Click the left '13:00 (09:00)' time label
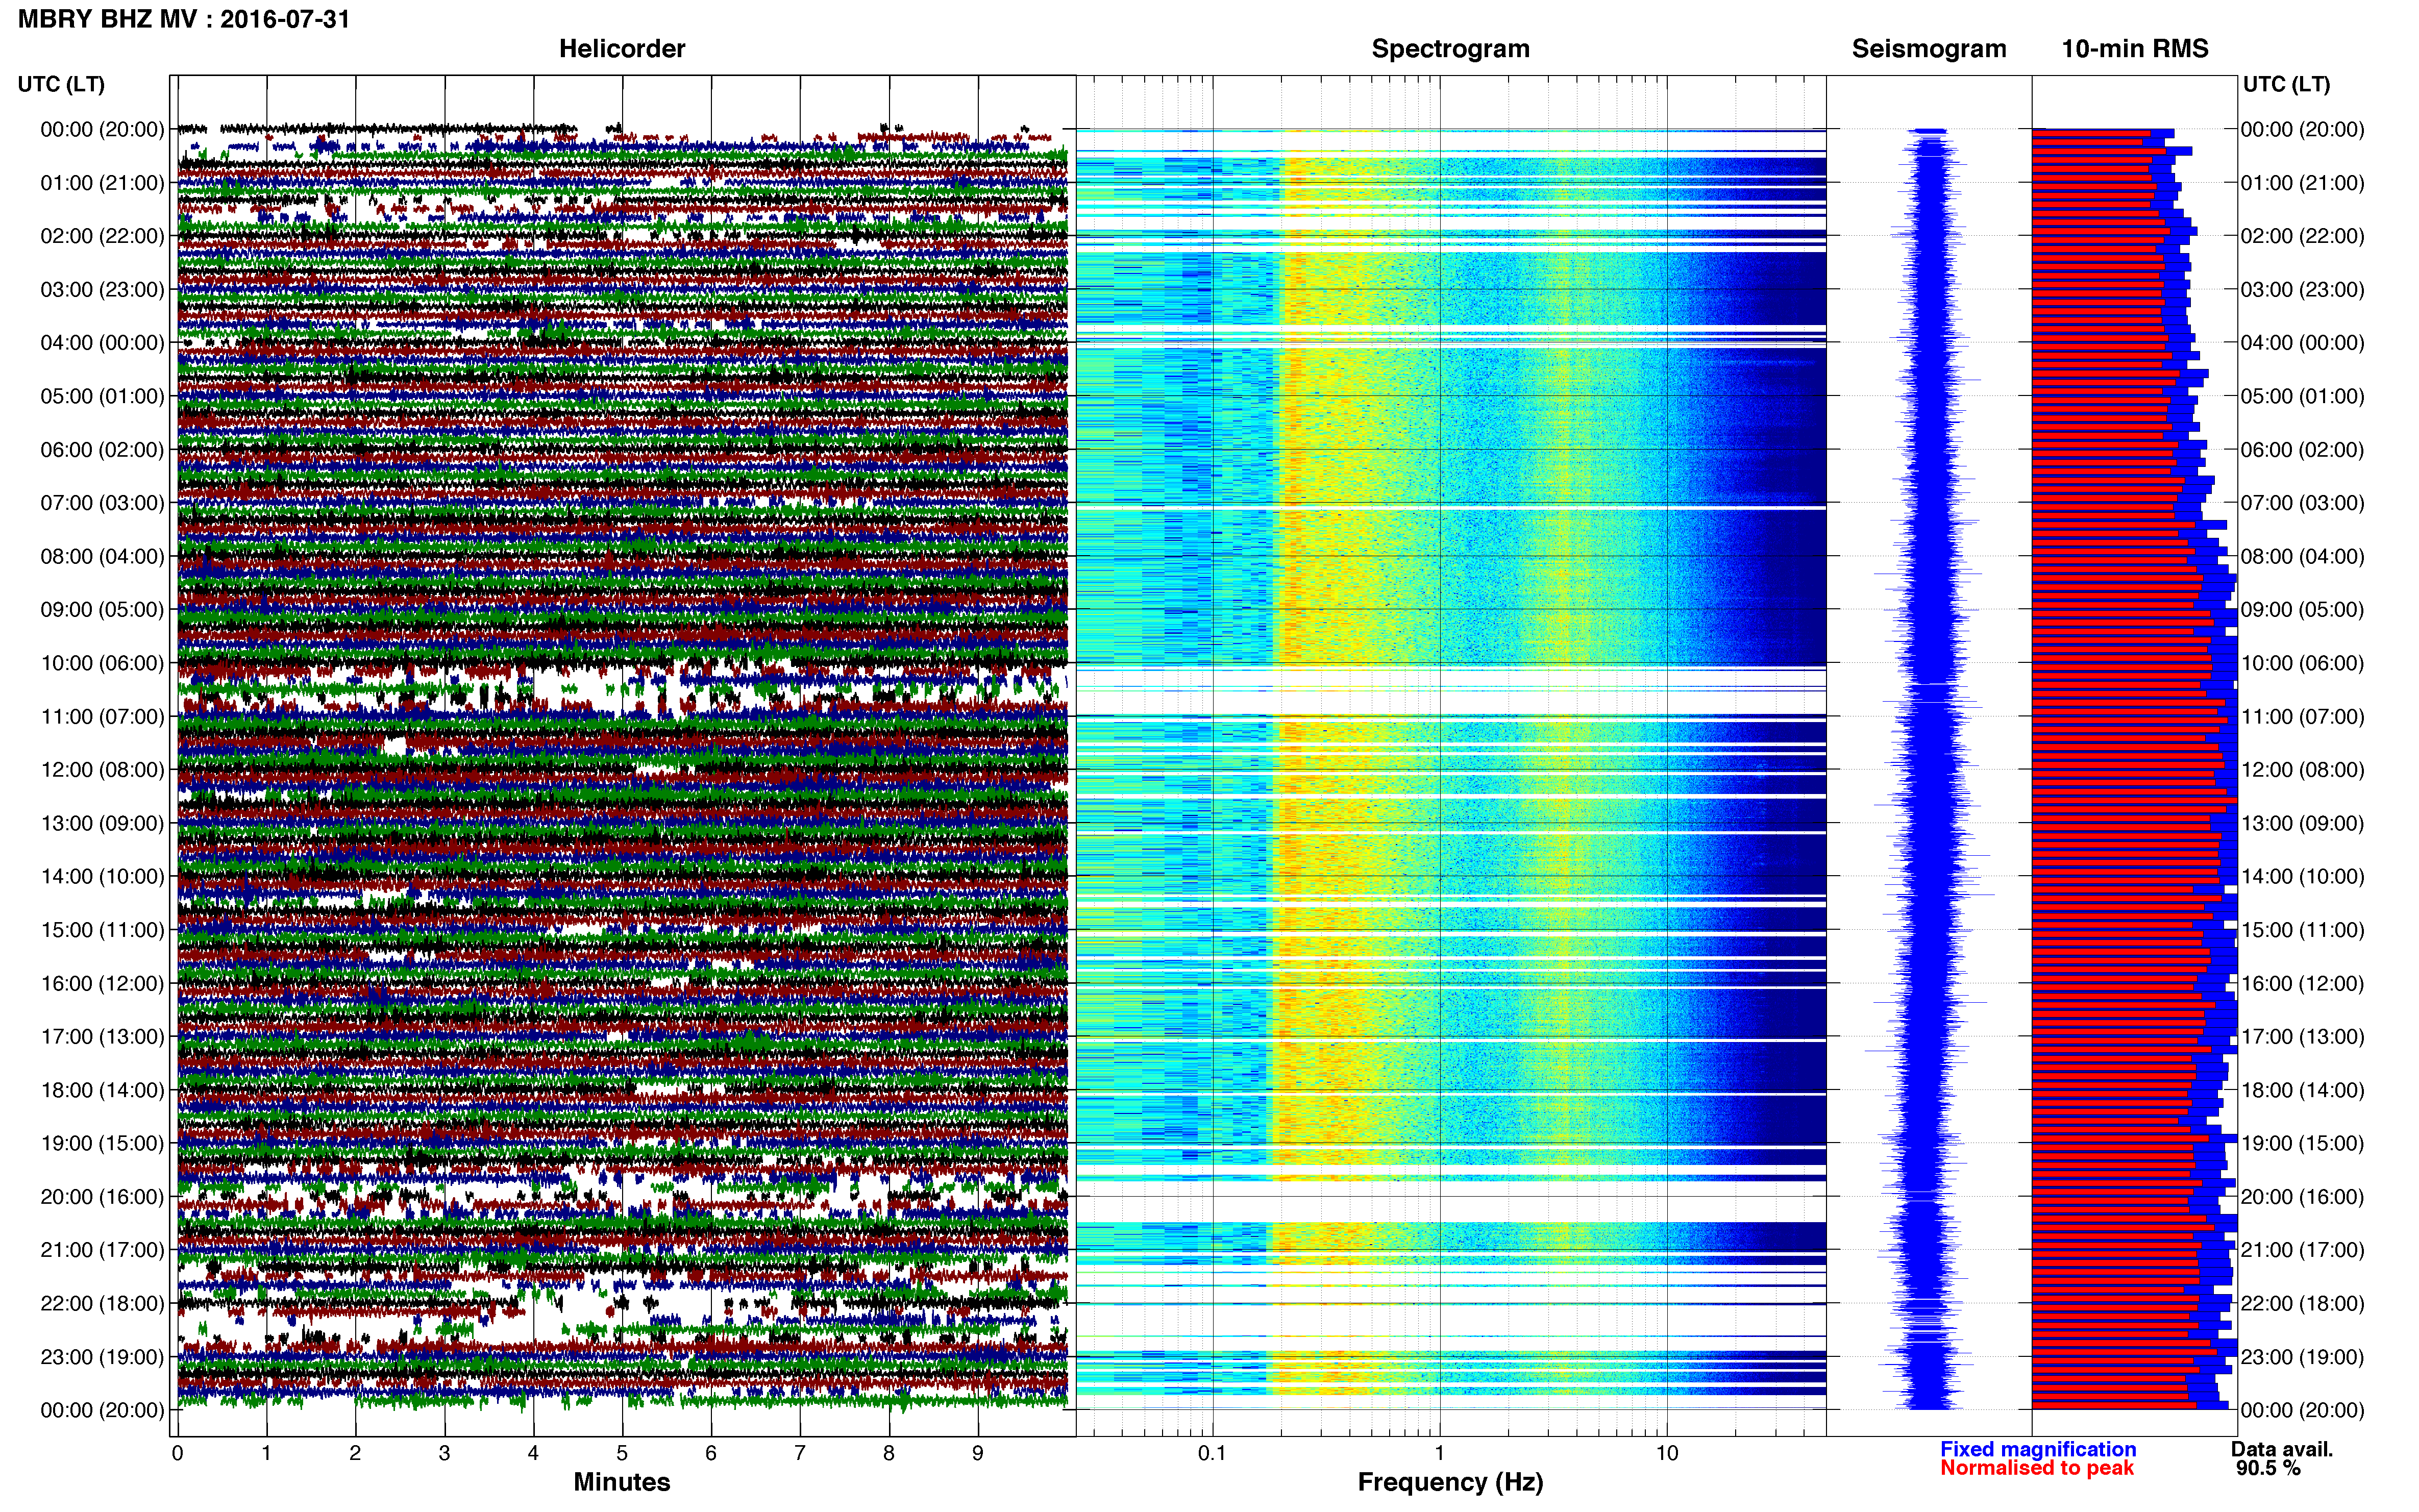The image size is (2419, 1512). click(x=102, y=823)
